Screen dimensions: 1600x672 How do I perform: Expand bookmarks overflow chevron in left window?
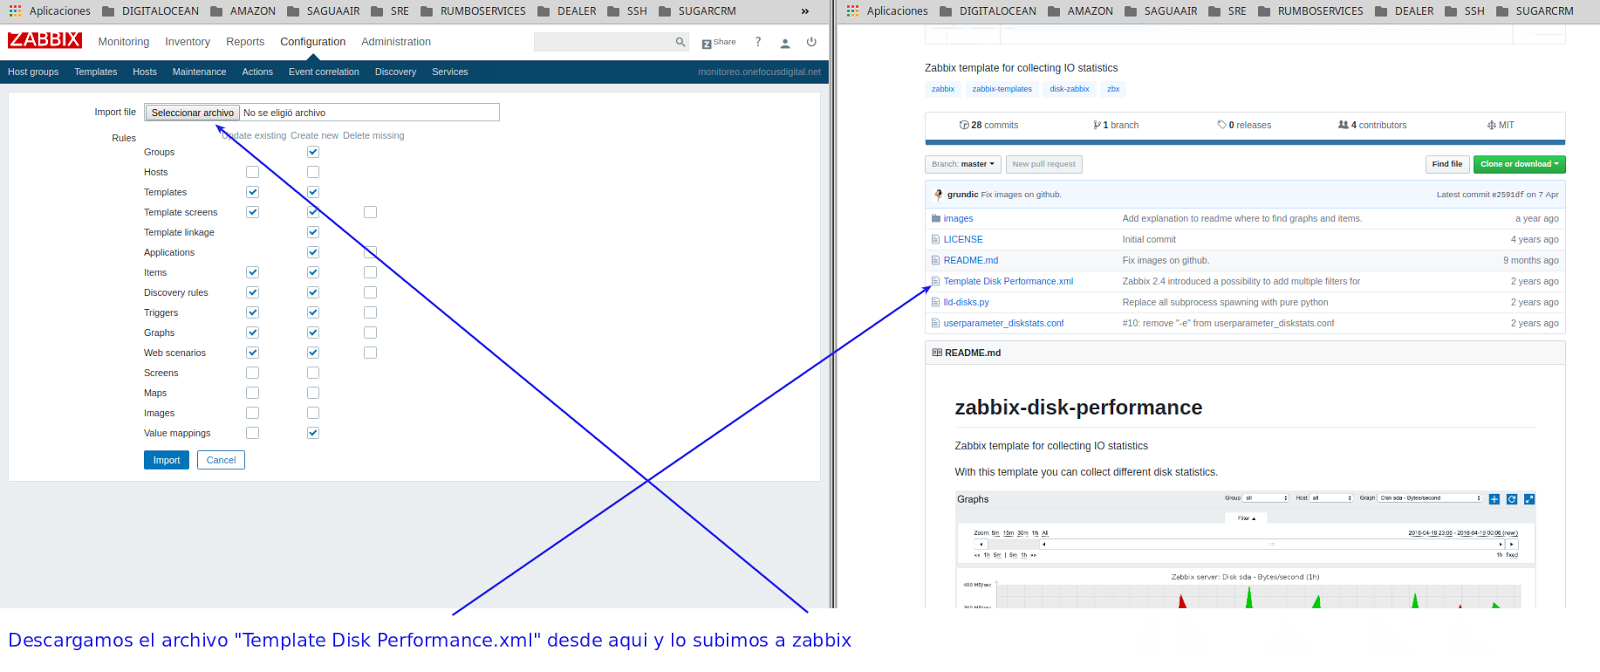[x=805, y=11]
